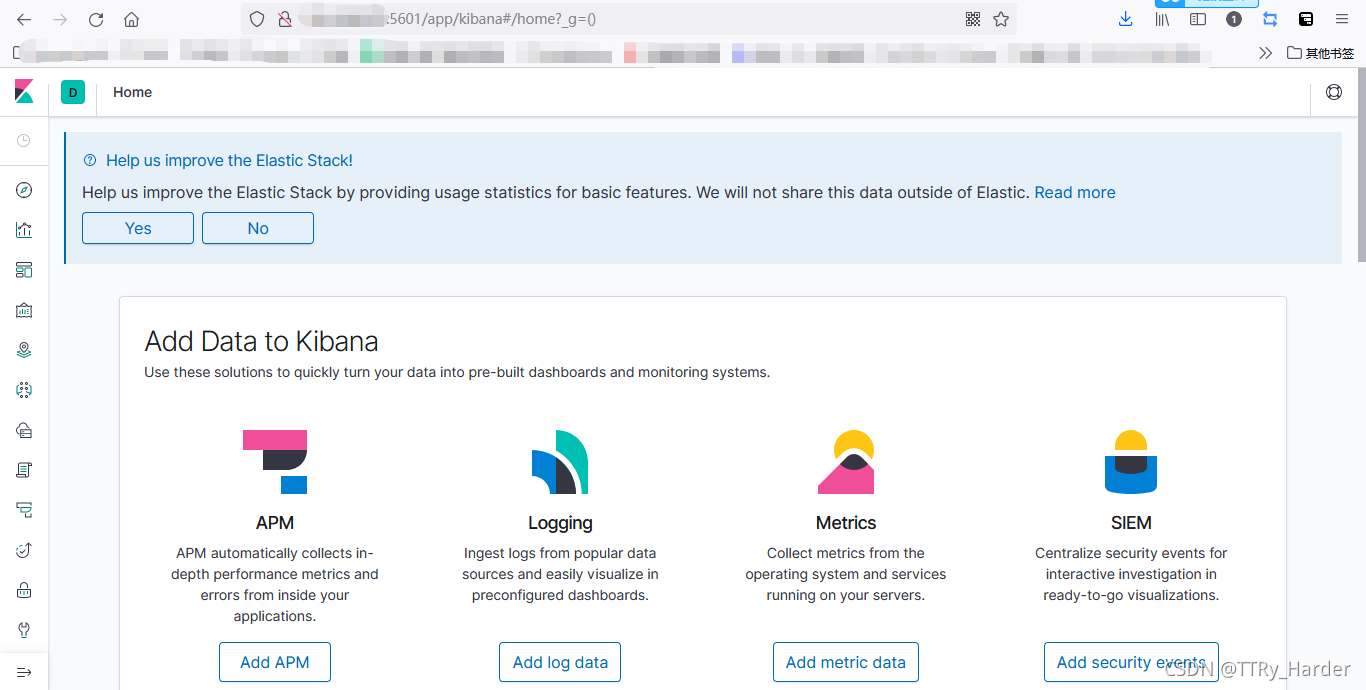Open the 其他书签 bookmarks folder

coord(1321,53)
